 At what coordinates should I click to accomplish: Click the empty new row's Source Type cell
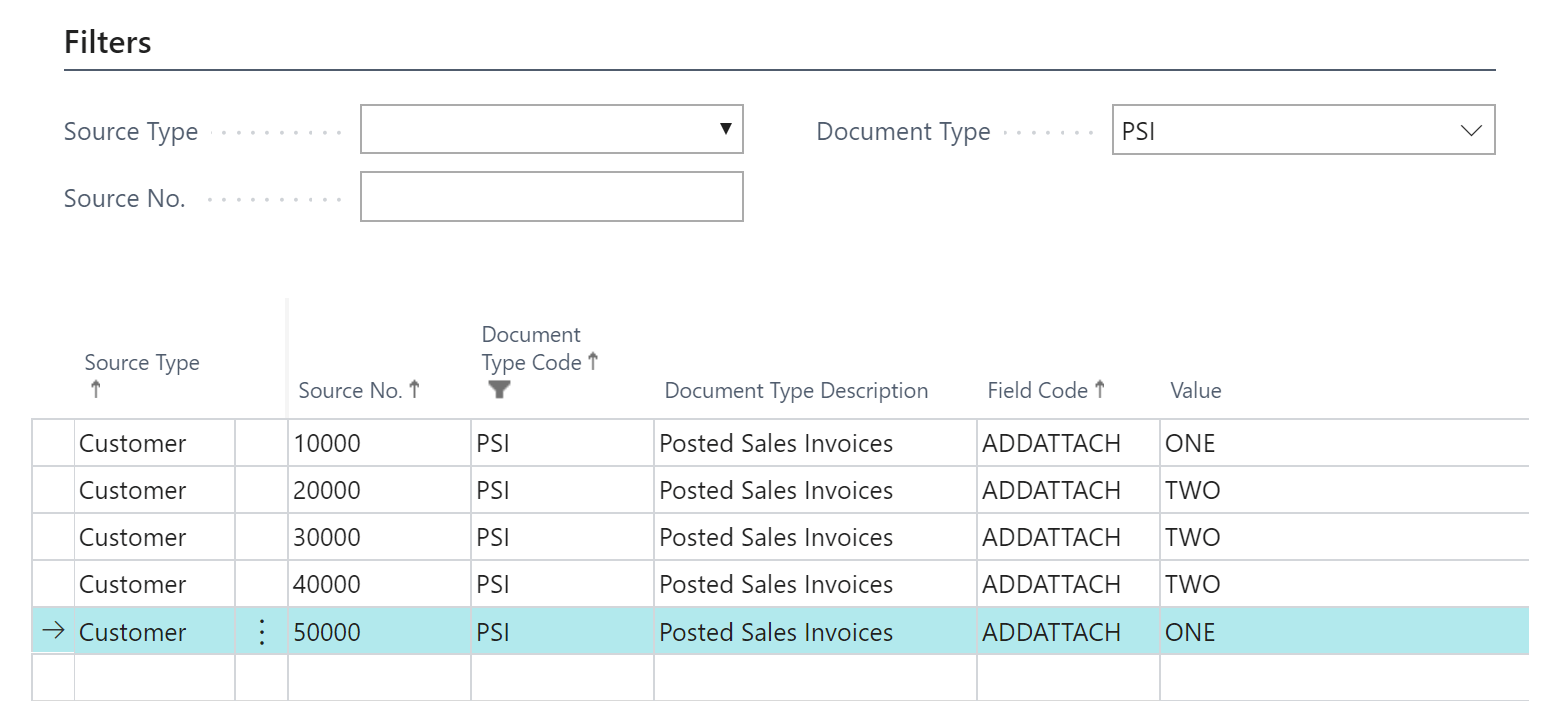(x=155, y=677)
